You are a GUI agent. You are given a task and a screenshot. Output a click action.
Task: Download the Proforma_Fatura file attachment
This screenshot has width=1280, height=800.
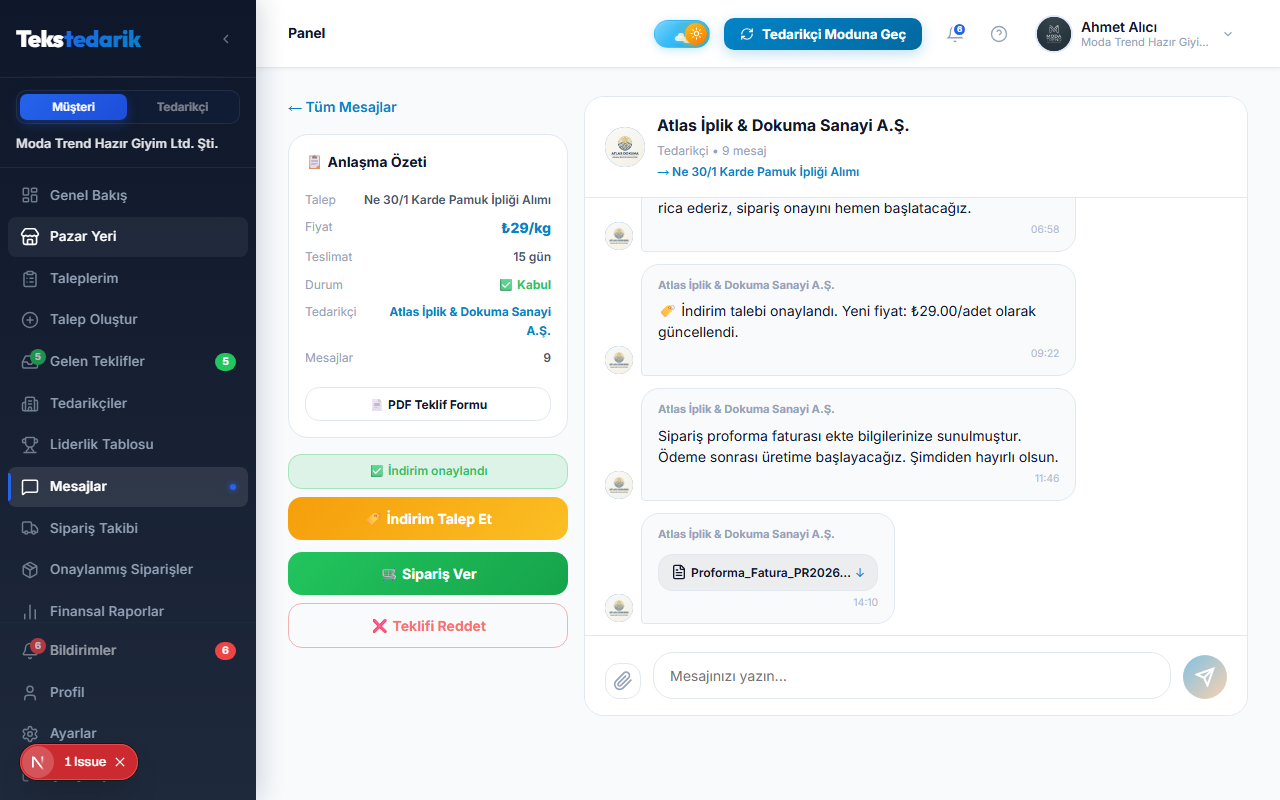pos(768,573)
